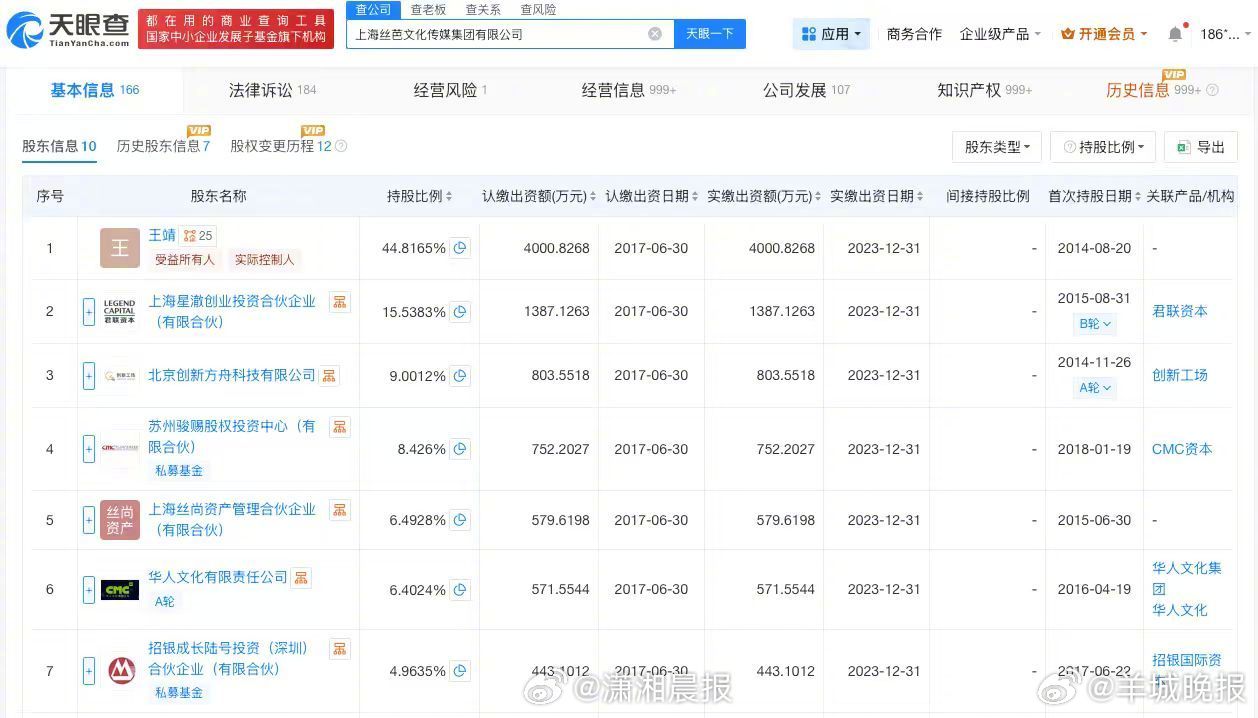
Task: Open the 法律诉讼 184 tab
Action: (272, 90)
